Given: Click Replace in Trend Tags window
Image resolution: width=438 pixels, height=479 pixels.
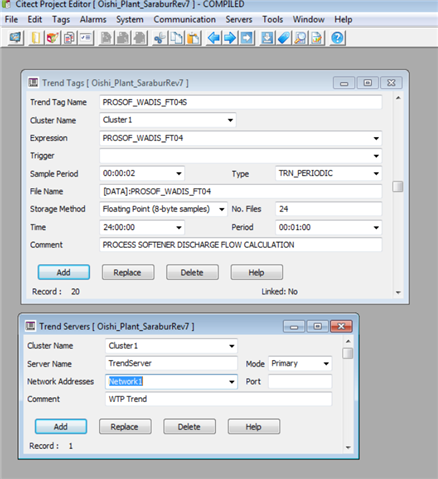Looking at the screenshot, I should point(128,272).
